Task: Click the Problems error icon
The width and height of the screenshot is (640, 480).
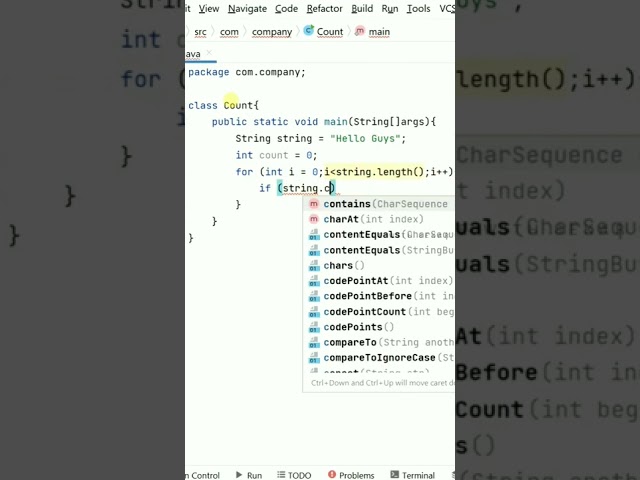Action: click(x=332, y=474)
